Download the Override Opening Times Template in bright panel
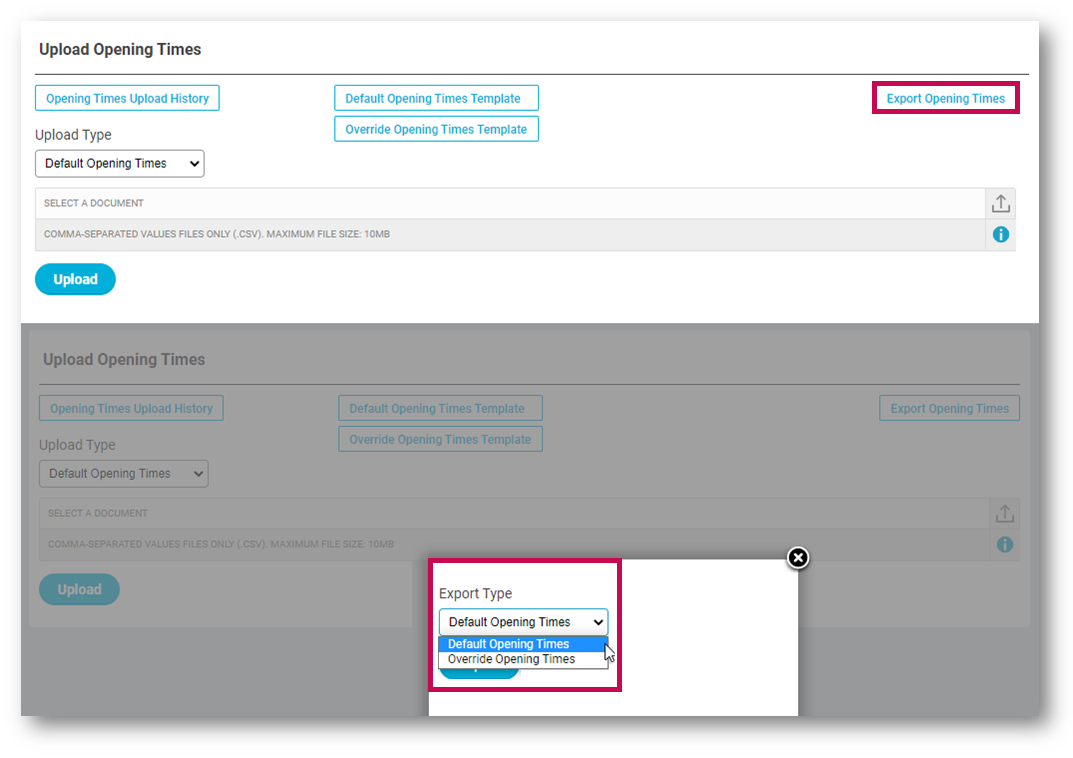The width and height of the screenshot is (1073, 758). pyautogui.click(x=435, y=129)
